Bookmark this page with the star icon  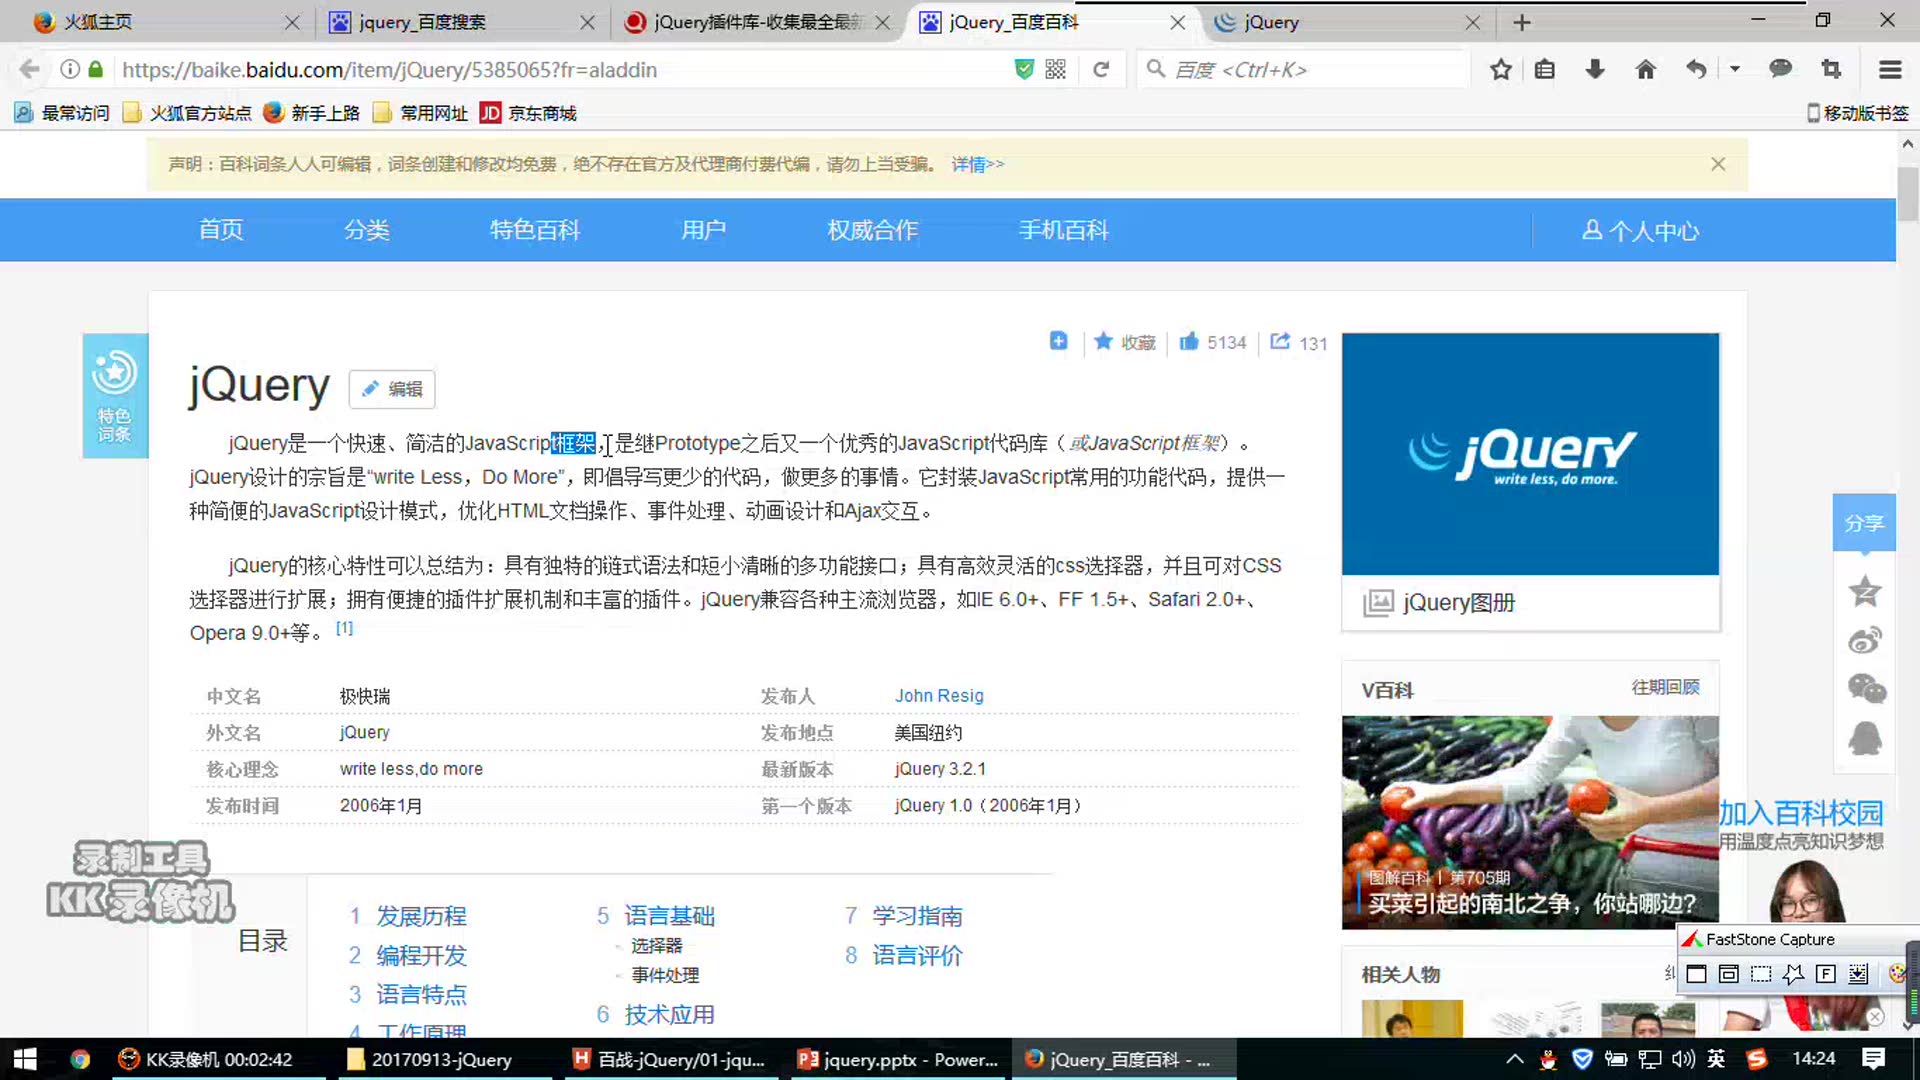click(1500, 69)
